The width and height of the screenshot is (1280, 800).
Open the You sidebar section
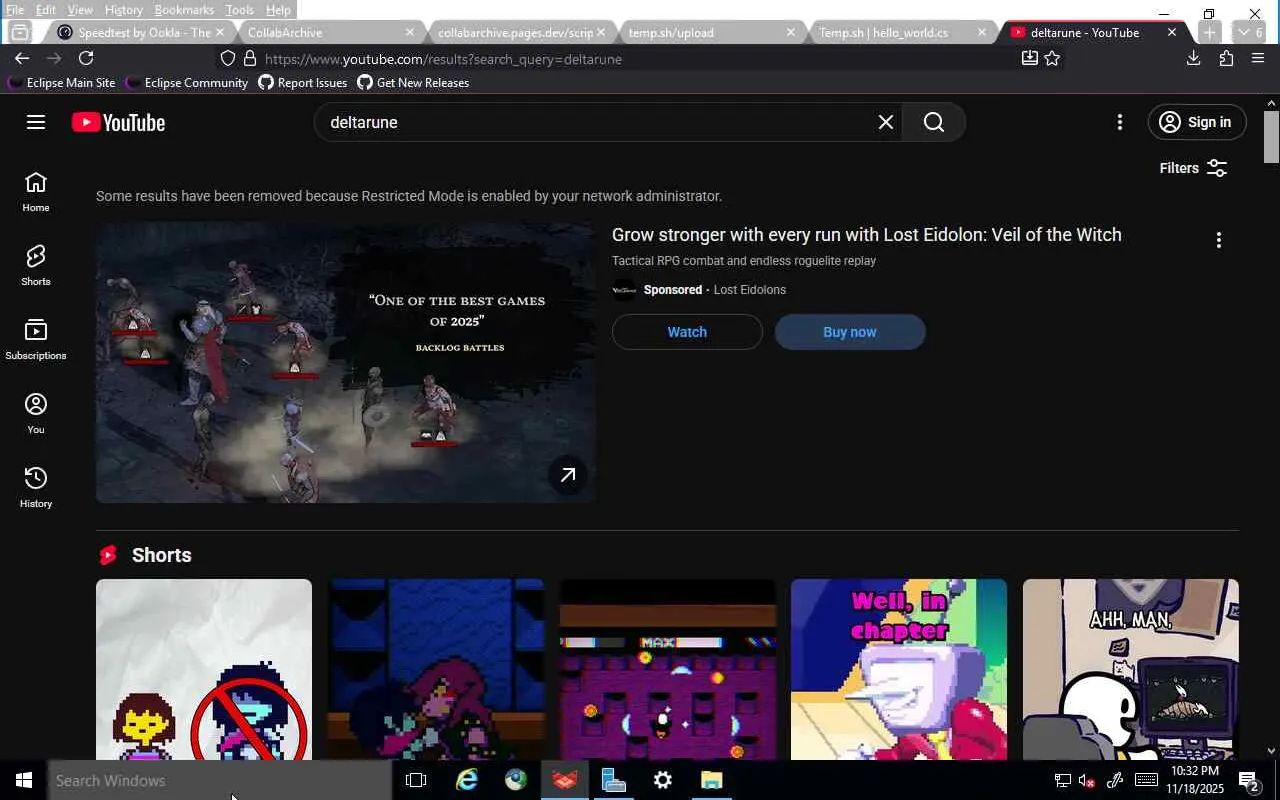(x=36, y=413)
